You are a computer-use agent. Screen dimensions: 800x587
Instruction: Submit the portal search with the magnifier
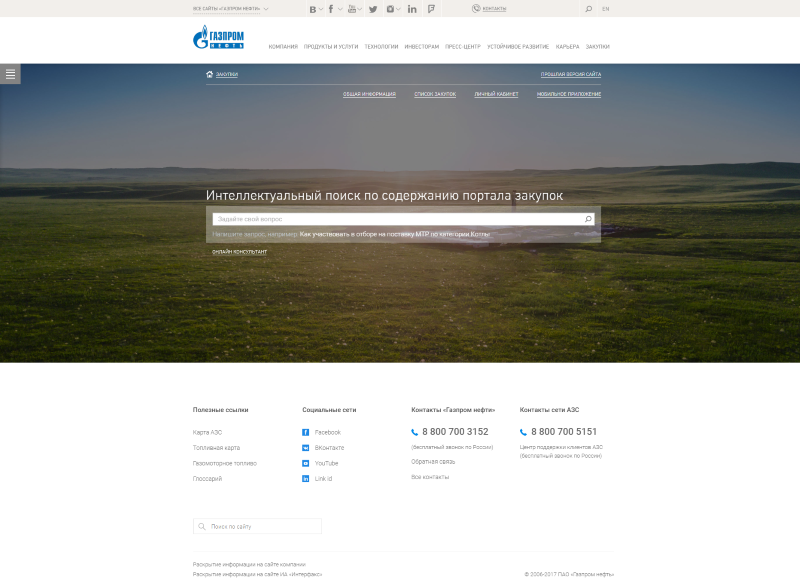point(588,219)
